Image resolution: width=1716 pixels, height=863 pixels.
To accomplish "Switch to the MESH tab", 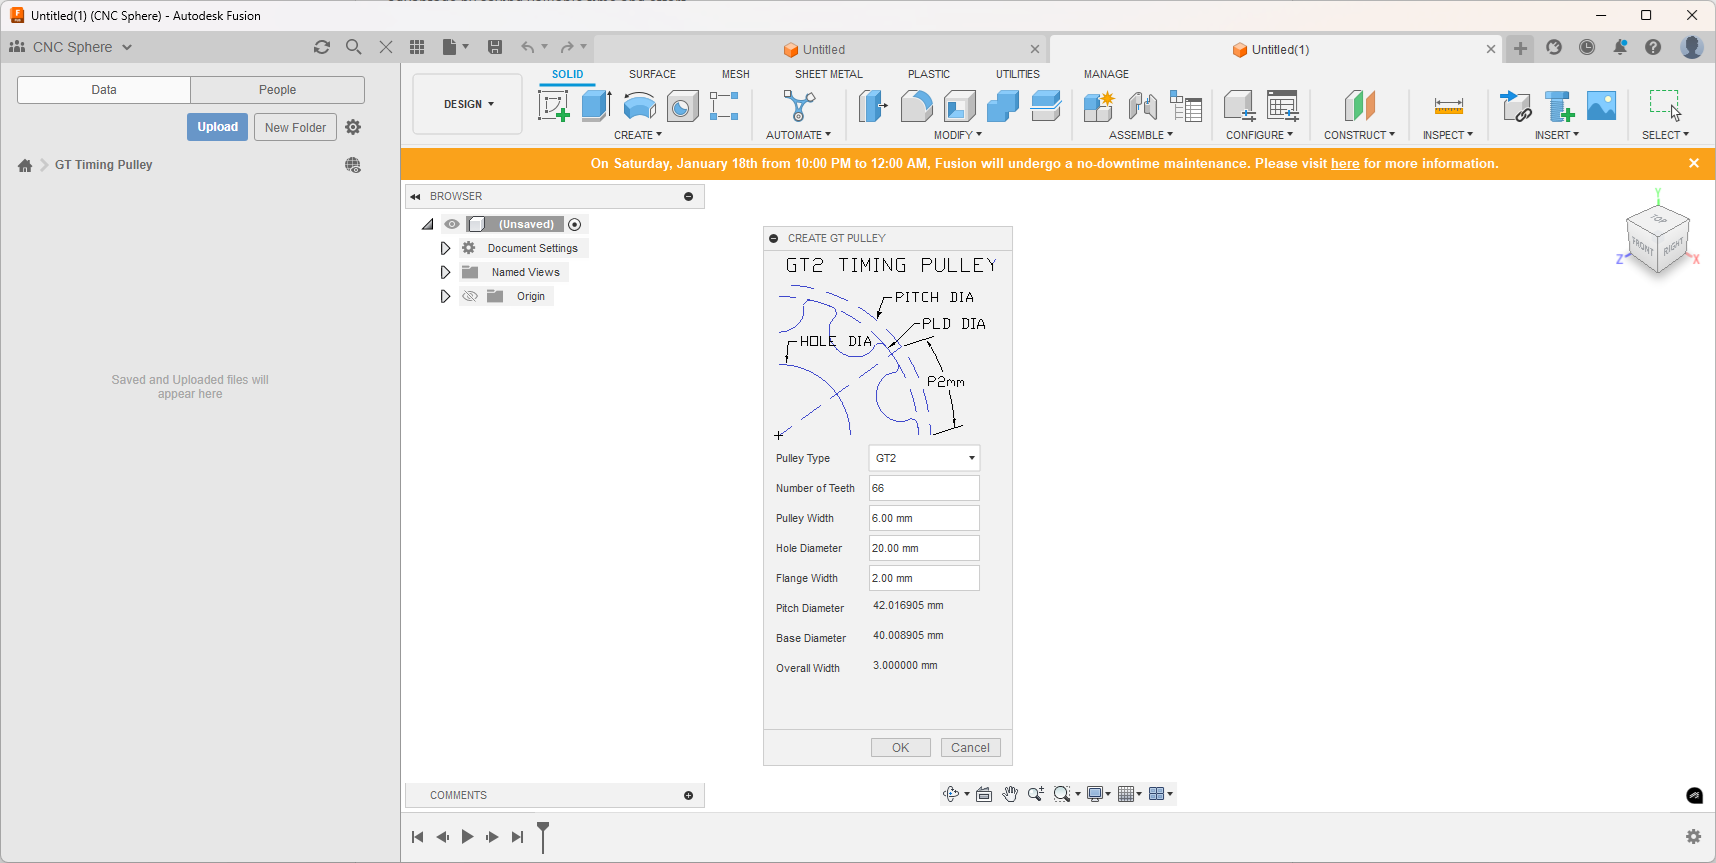I will point(736,74).
